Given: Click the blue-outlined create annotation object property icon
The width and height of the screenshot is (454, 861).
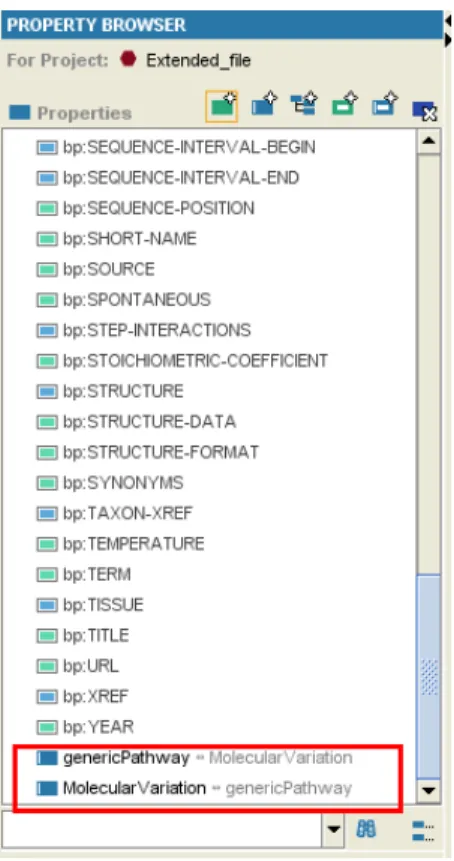Looking at the screenshot, I should 384,104.
